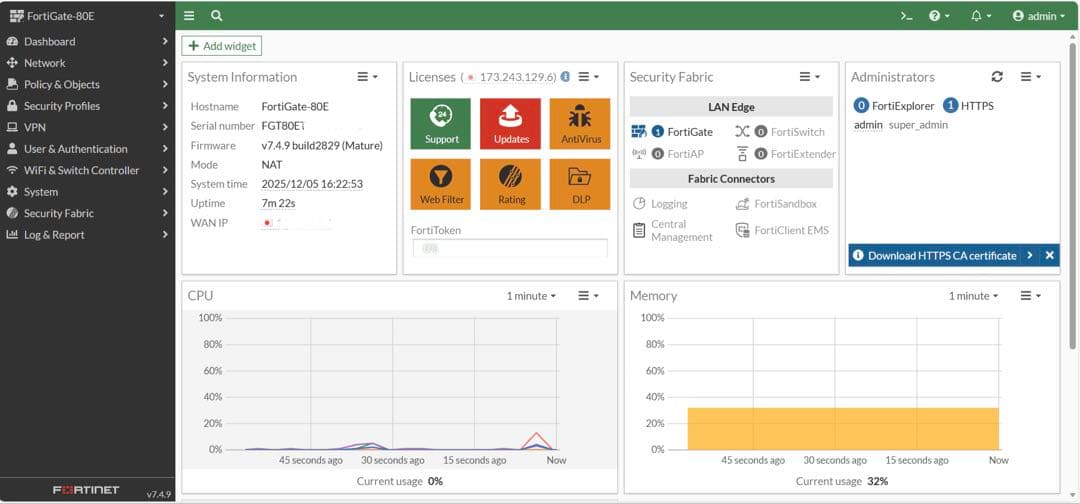Open the Licenses widget menu

click(x=589, y=77)
